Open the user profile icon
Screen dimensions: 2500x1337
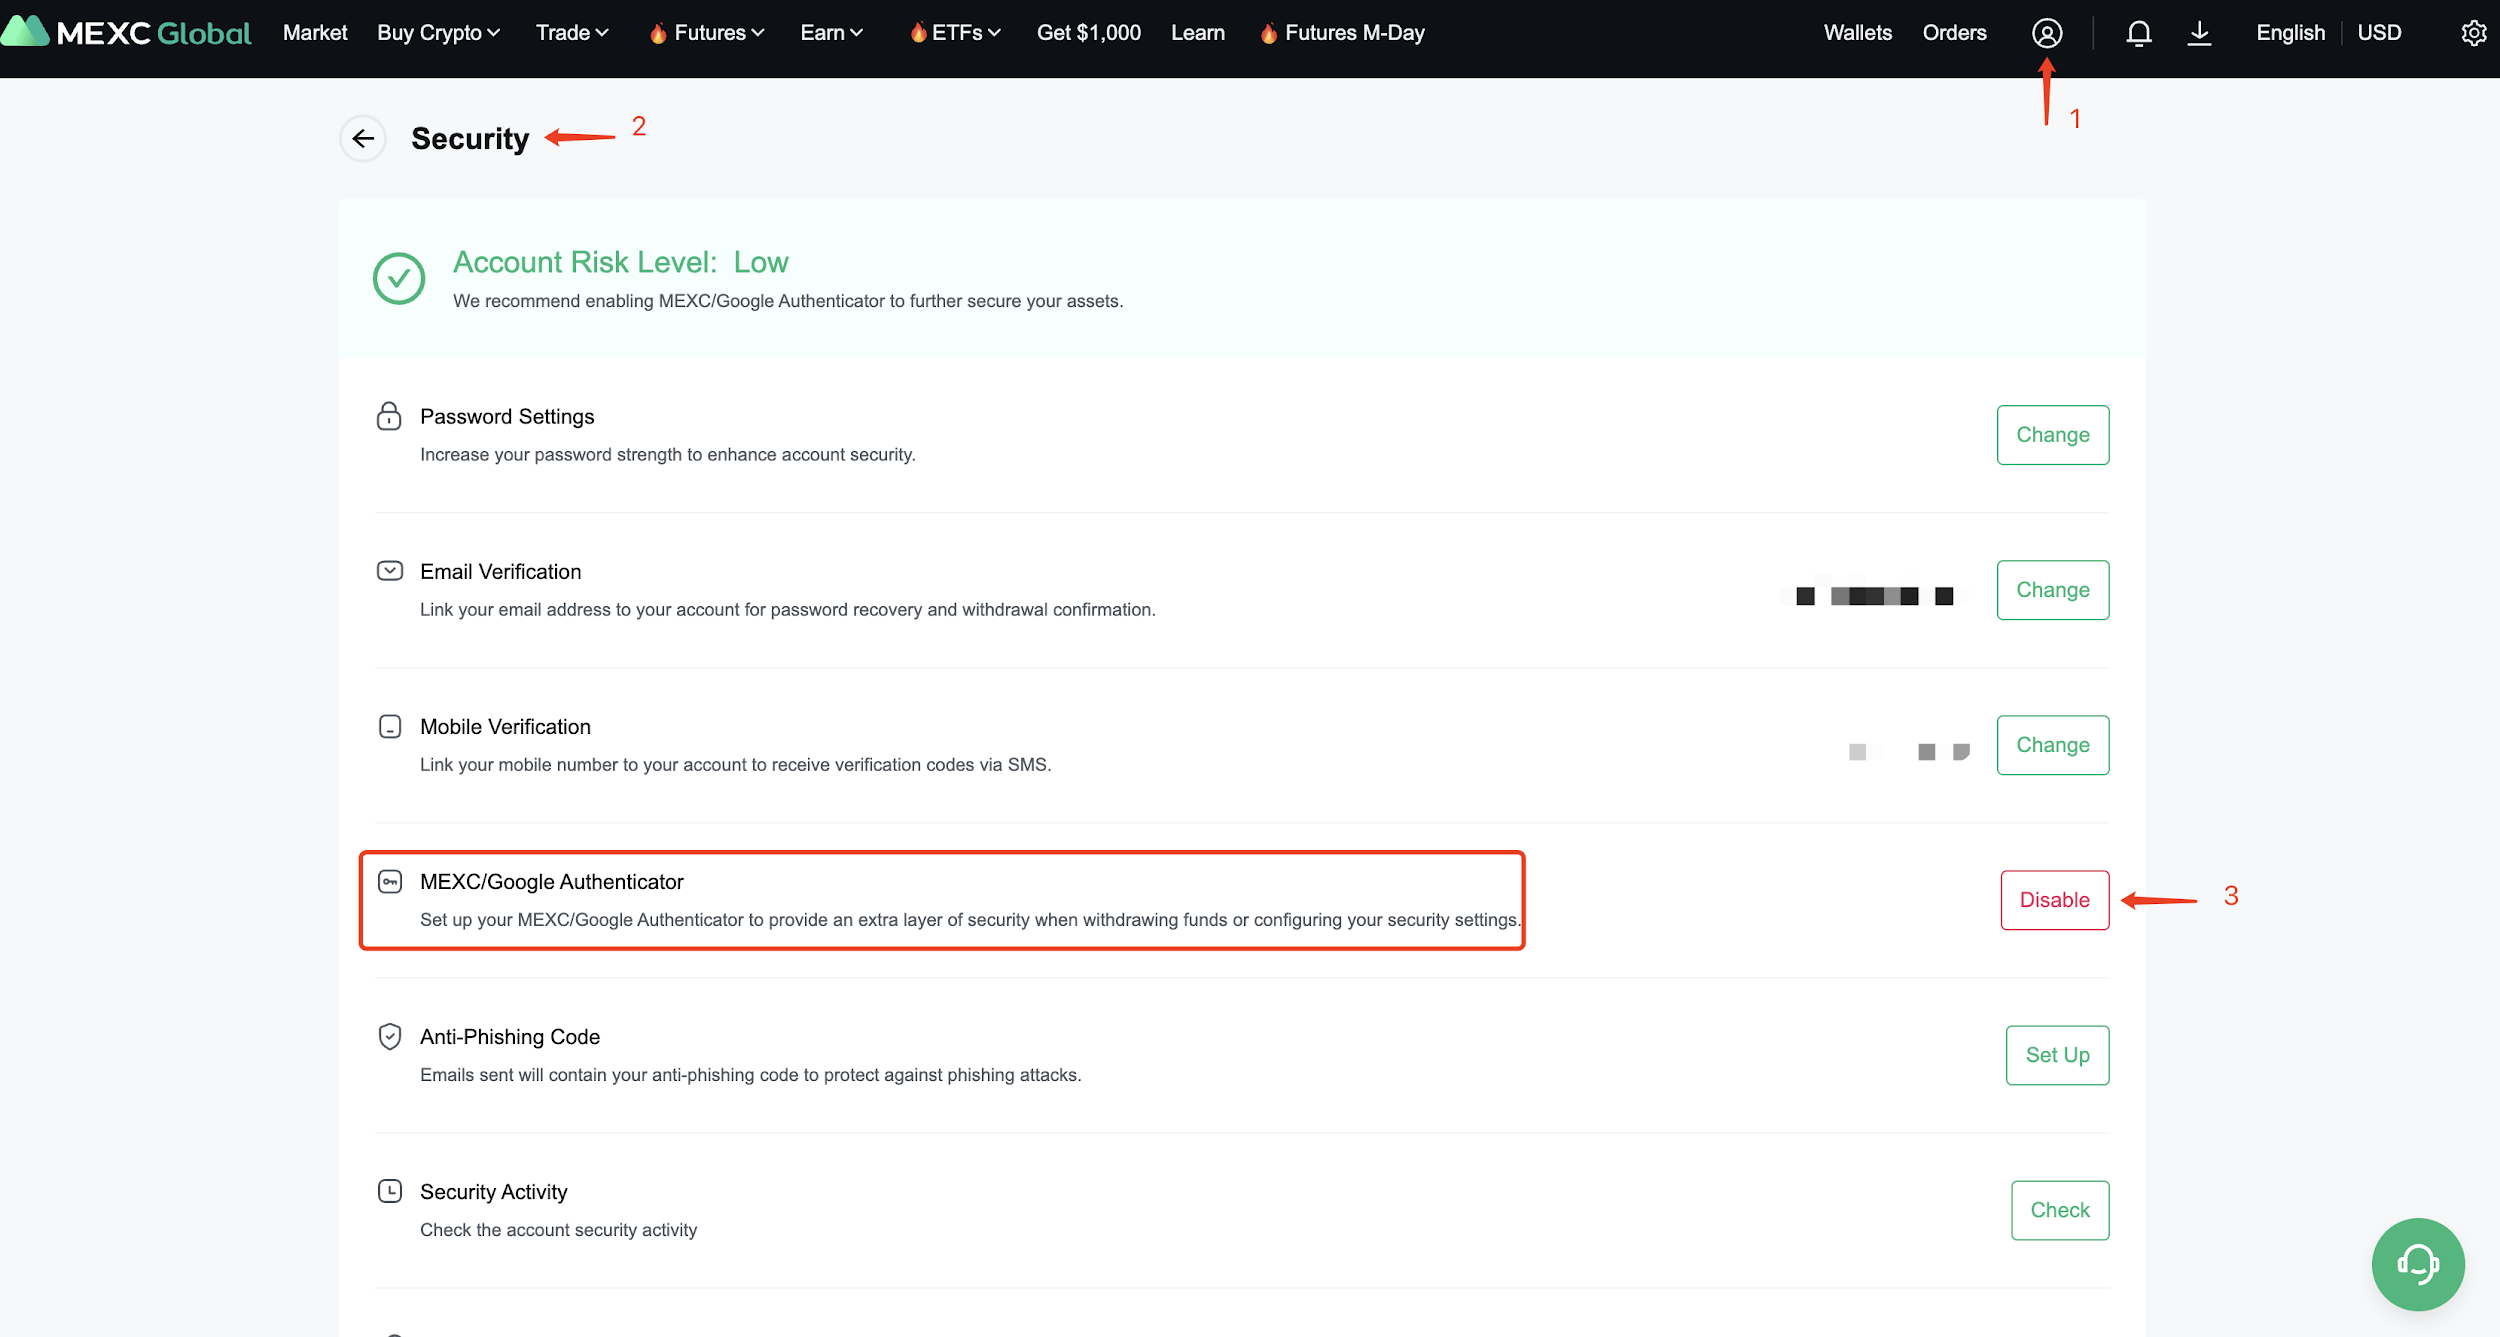pos(2046,33)
